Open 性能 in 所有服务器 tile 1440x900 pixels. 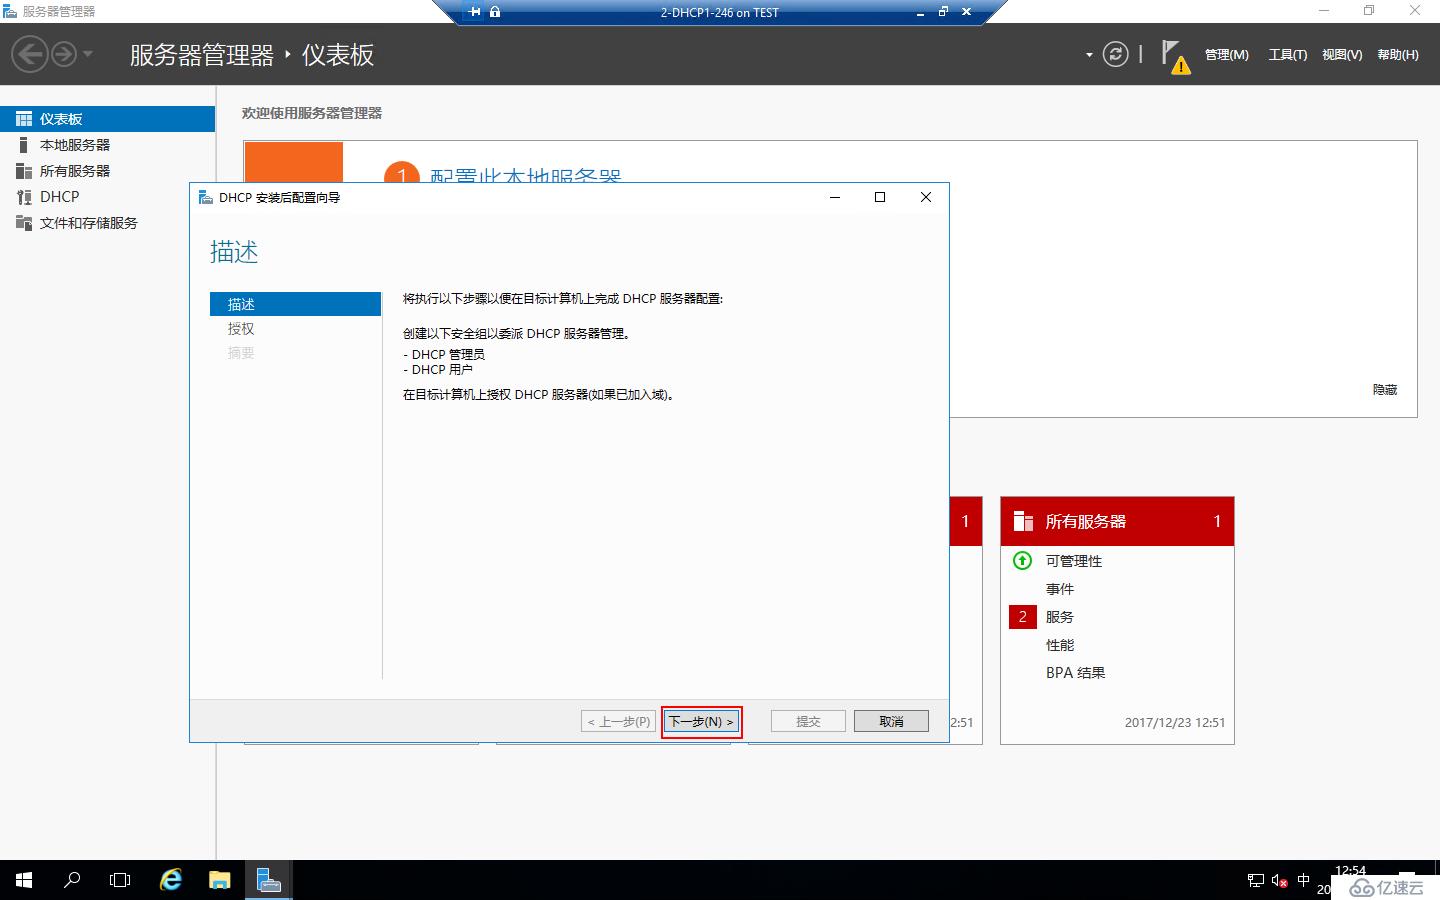[x=1060, y=645]
